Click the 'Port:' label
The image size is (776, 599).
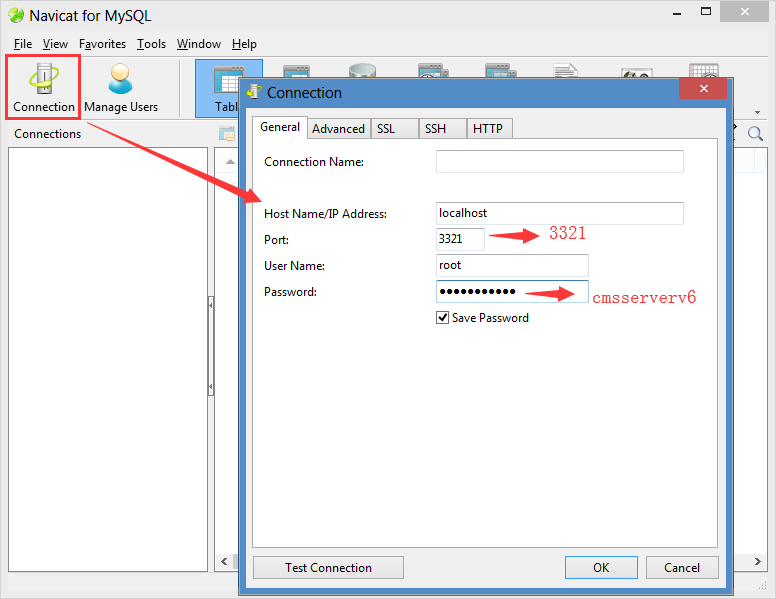click(x=276, y=240)
